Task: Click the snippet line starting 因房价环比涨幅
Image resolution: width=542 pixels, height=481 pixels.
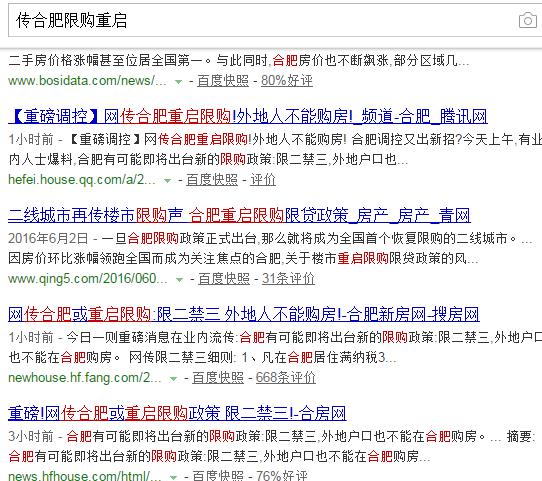Action: click(x=243, y=258)
